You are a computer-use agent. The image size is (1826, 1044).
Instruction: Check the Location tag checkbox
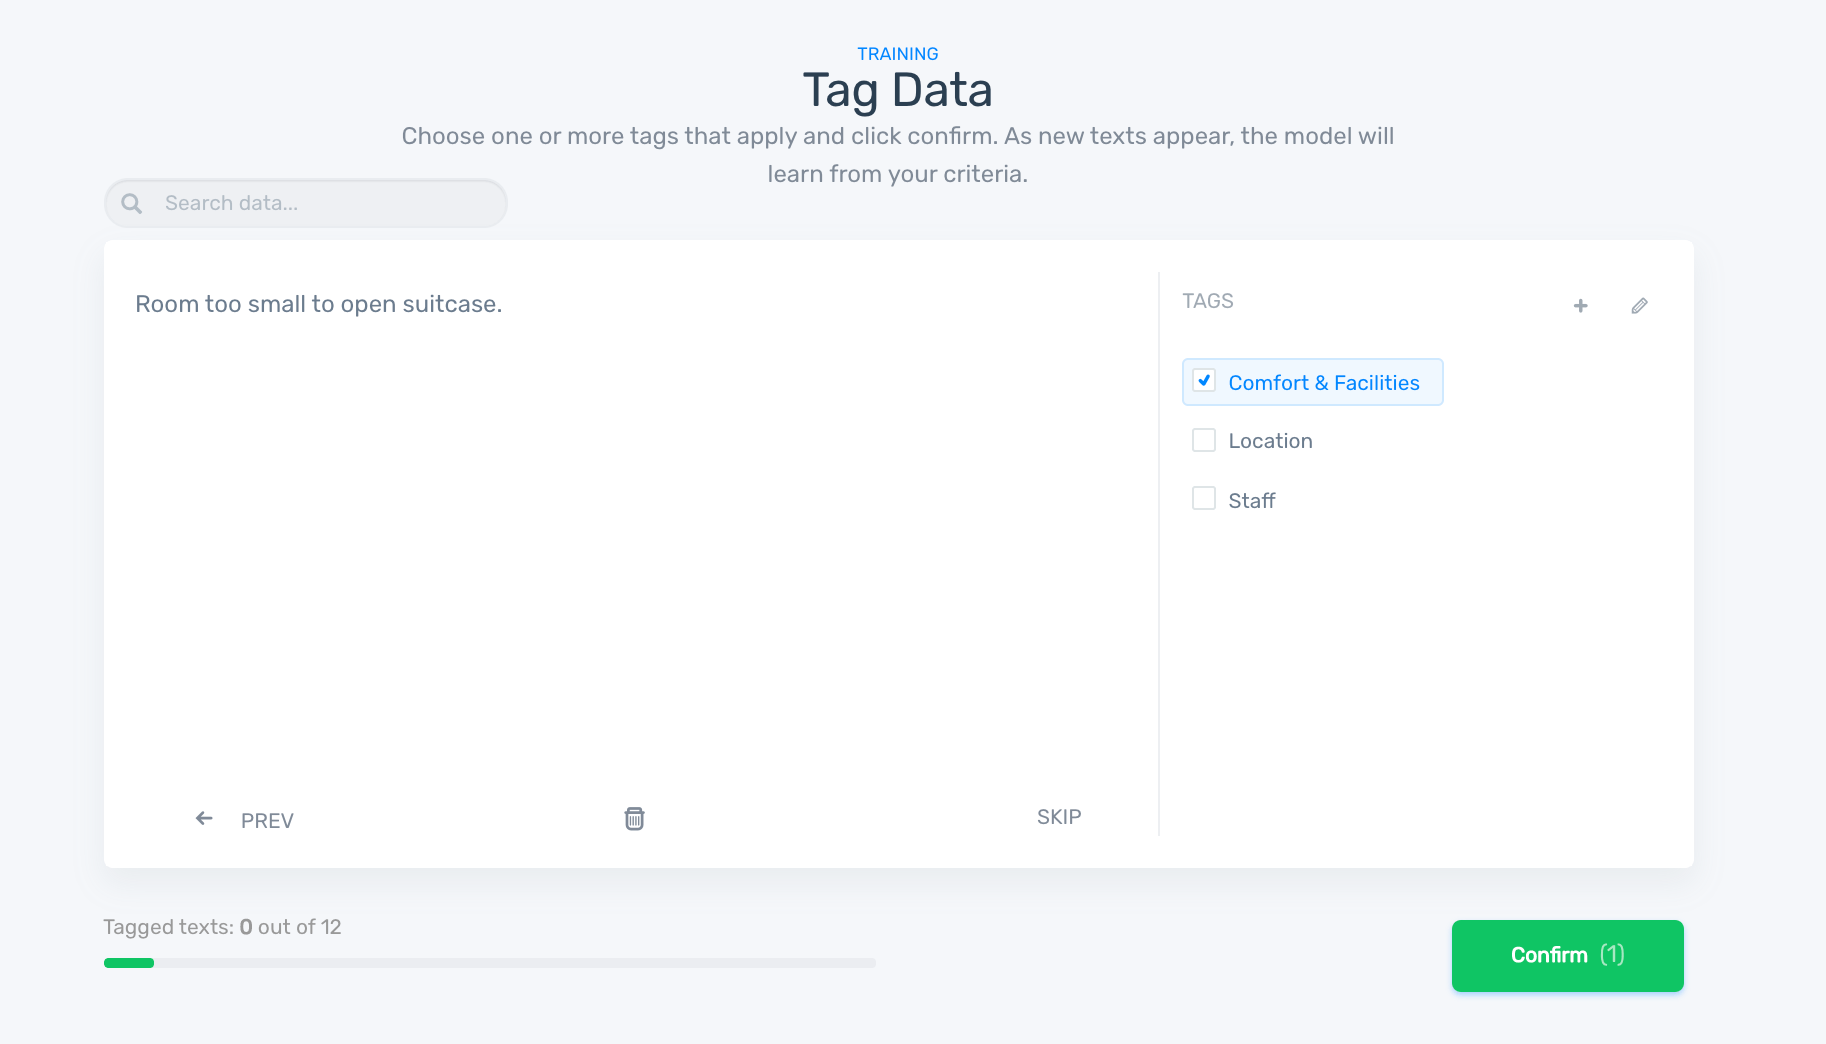coord(1204,440)
